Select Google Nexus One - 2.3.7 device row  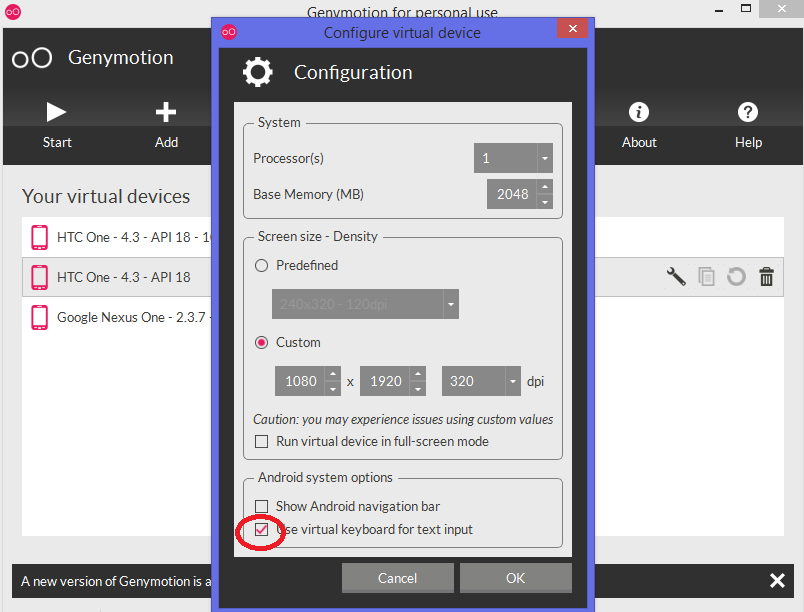[x=116, y=317]
